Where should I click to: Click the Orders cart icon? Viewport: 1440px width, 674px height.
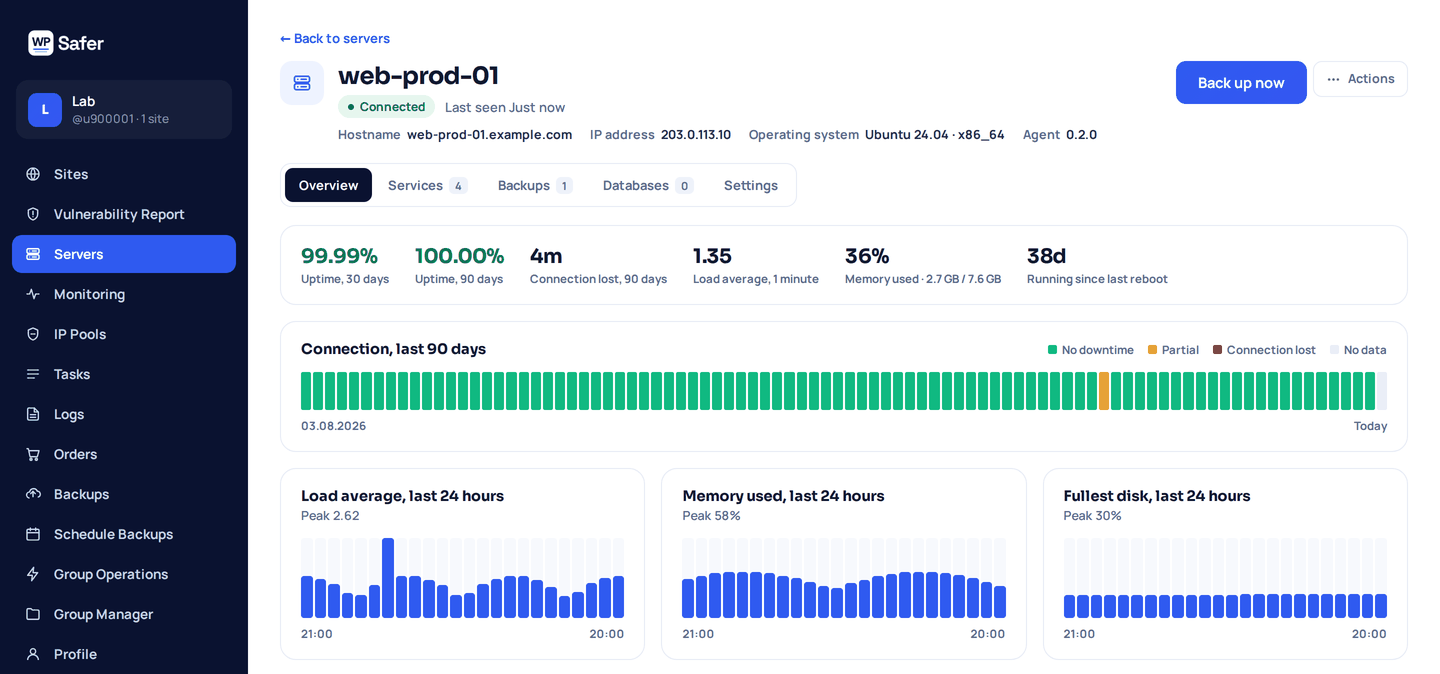pyautogui.click(x=33, y=454)
